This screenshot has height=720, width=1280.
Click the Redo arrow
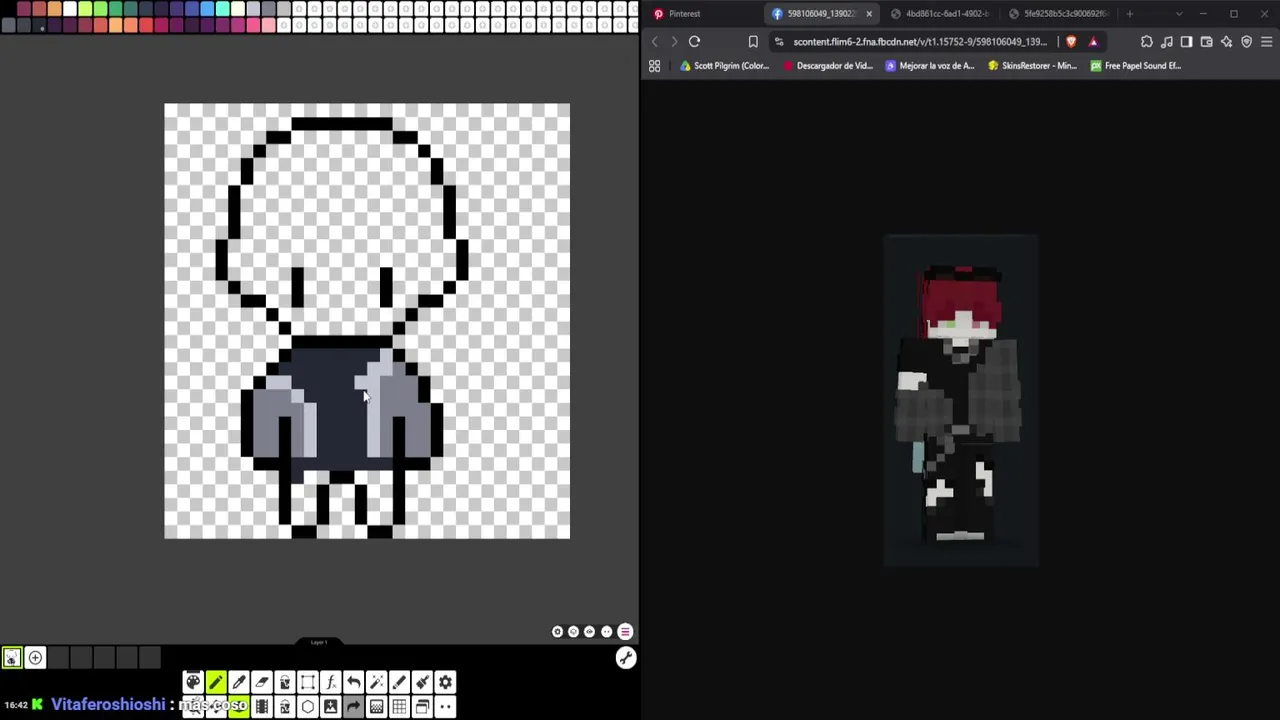[x=354, y=707]
